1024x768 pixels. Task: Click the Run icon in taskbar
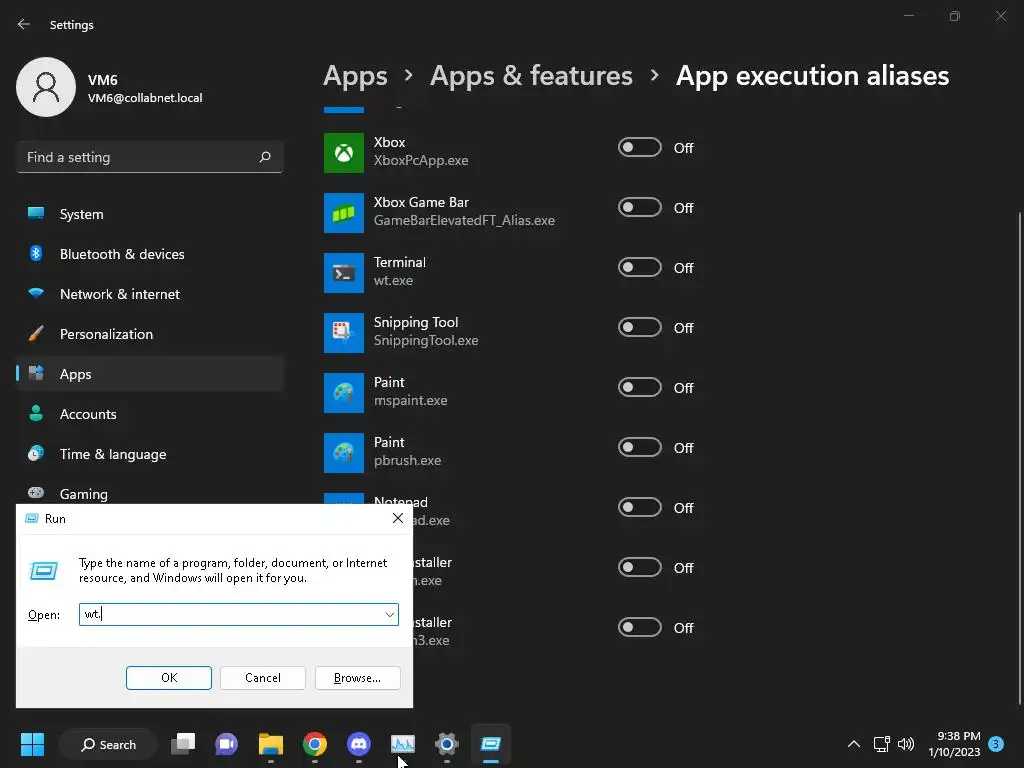[x=490, y=744]
